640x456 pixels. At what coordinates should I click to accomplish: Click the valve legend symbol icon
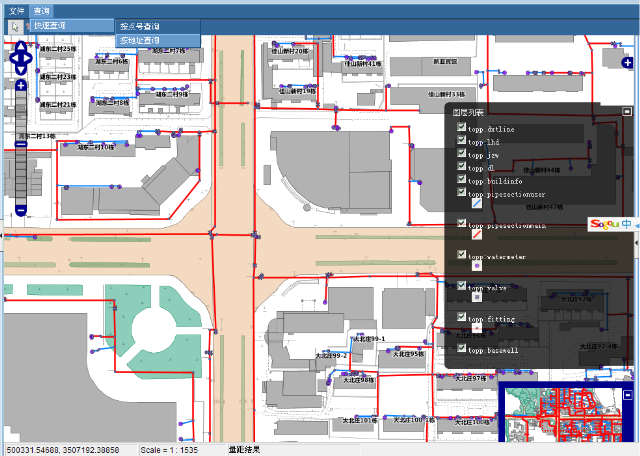[476, 297]
